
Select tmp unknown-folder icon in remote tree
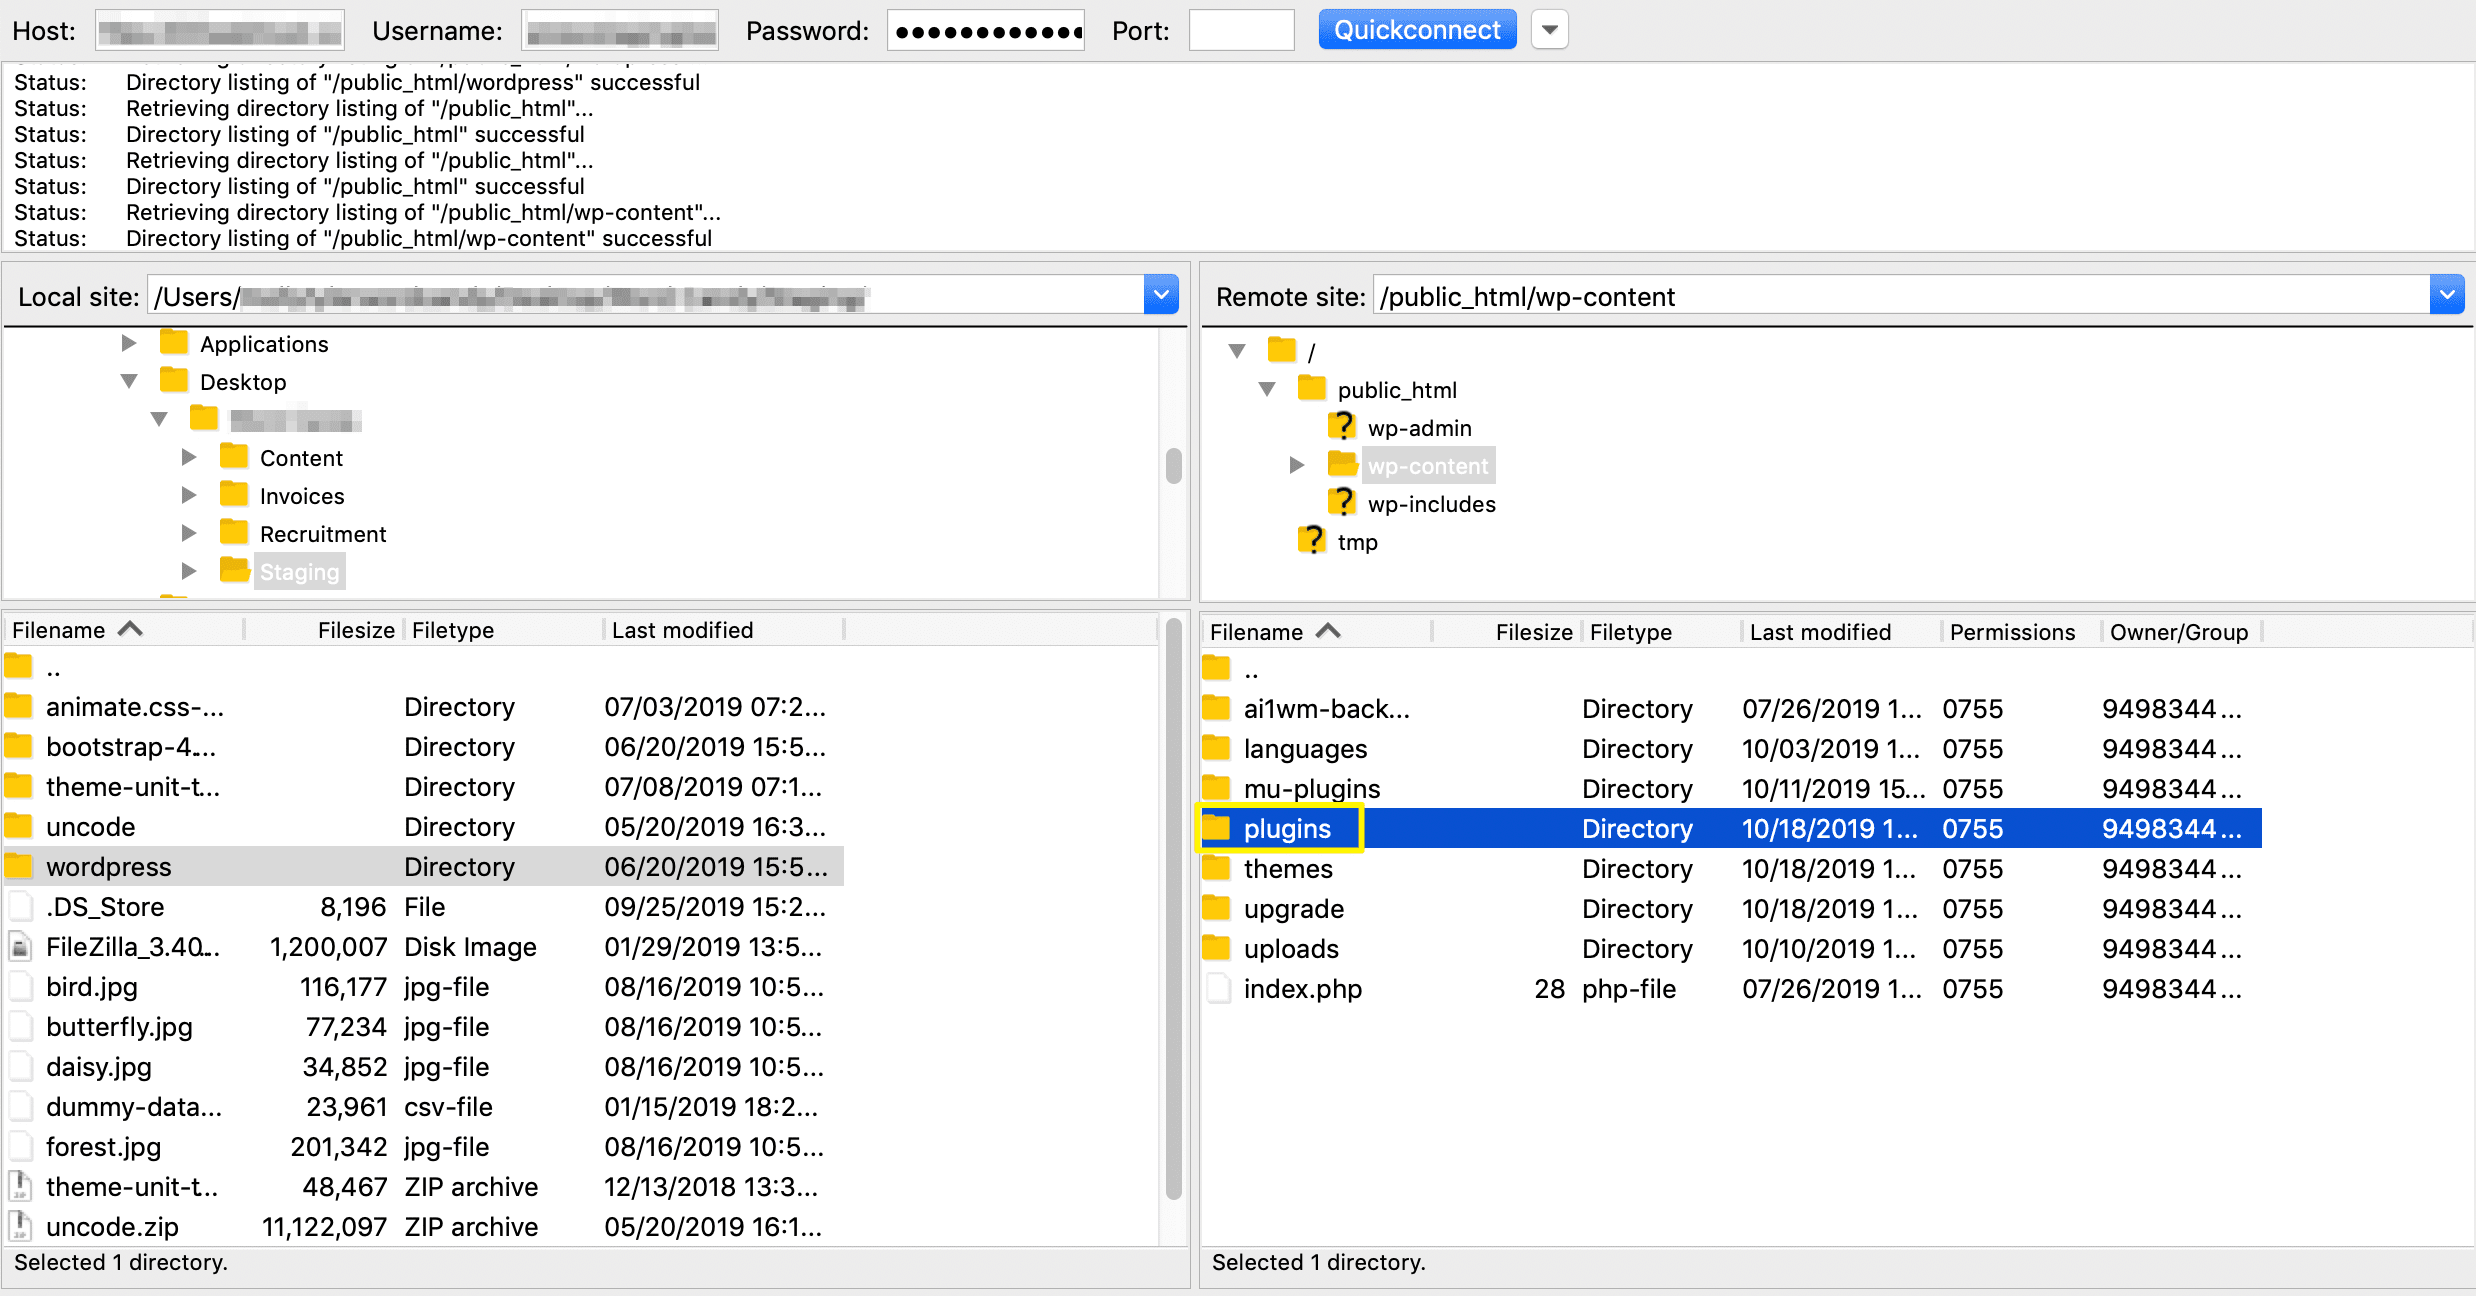[x=1312, y=540]
